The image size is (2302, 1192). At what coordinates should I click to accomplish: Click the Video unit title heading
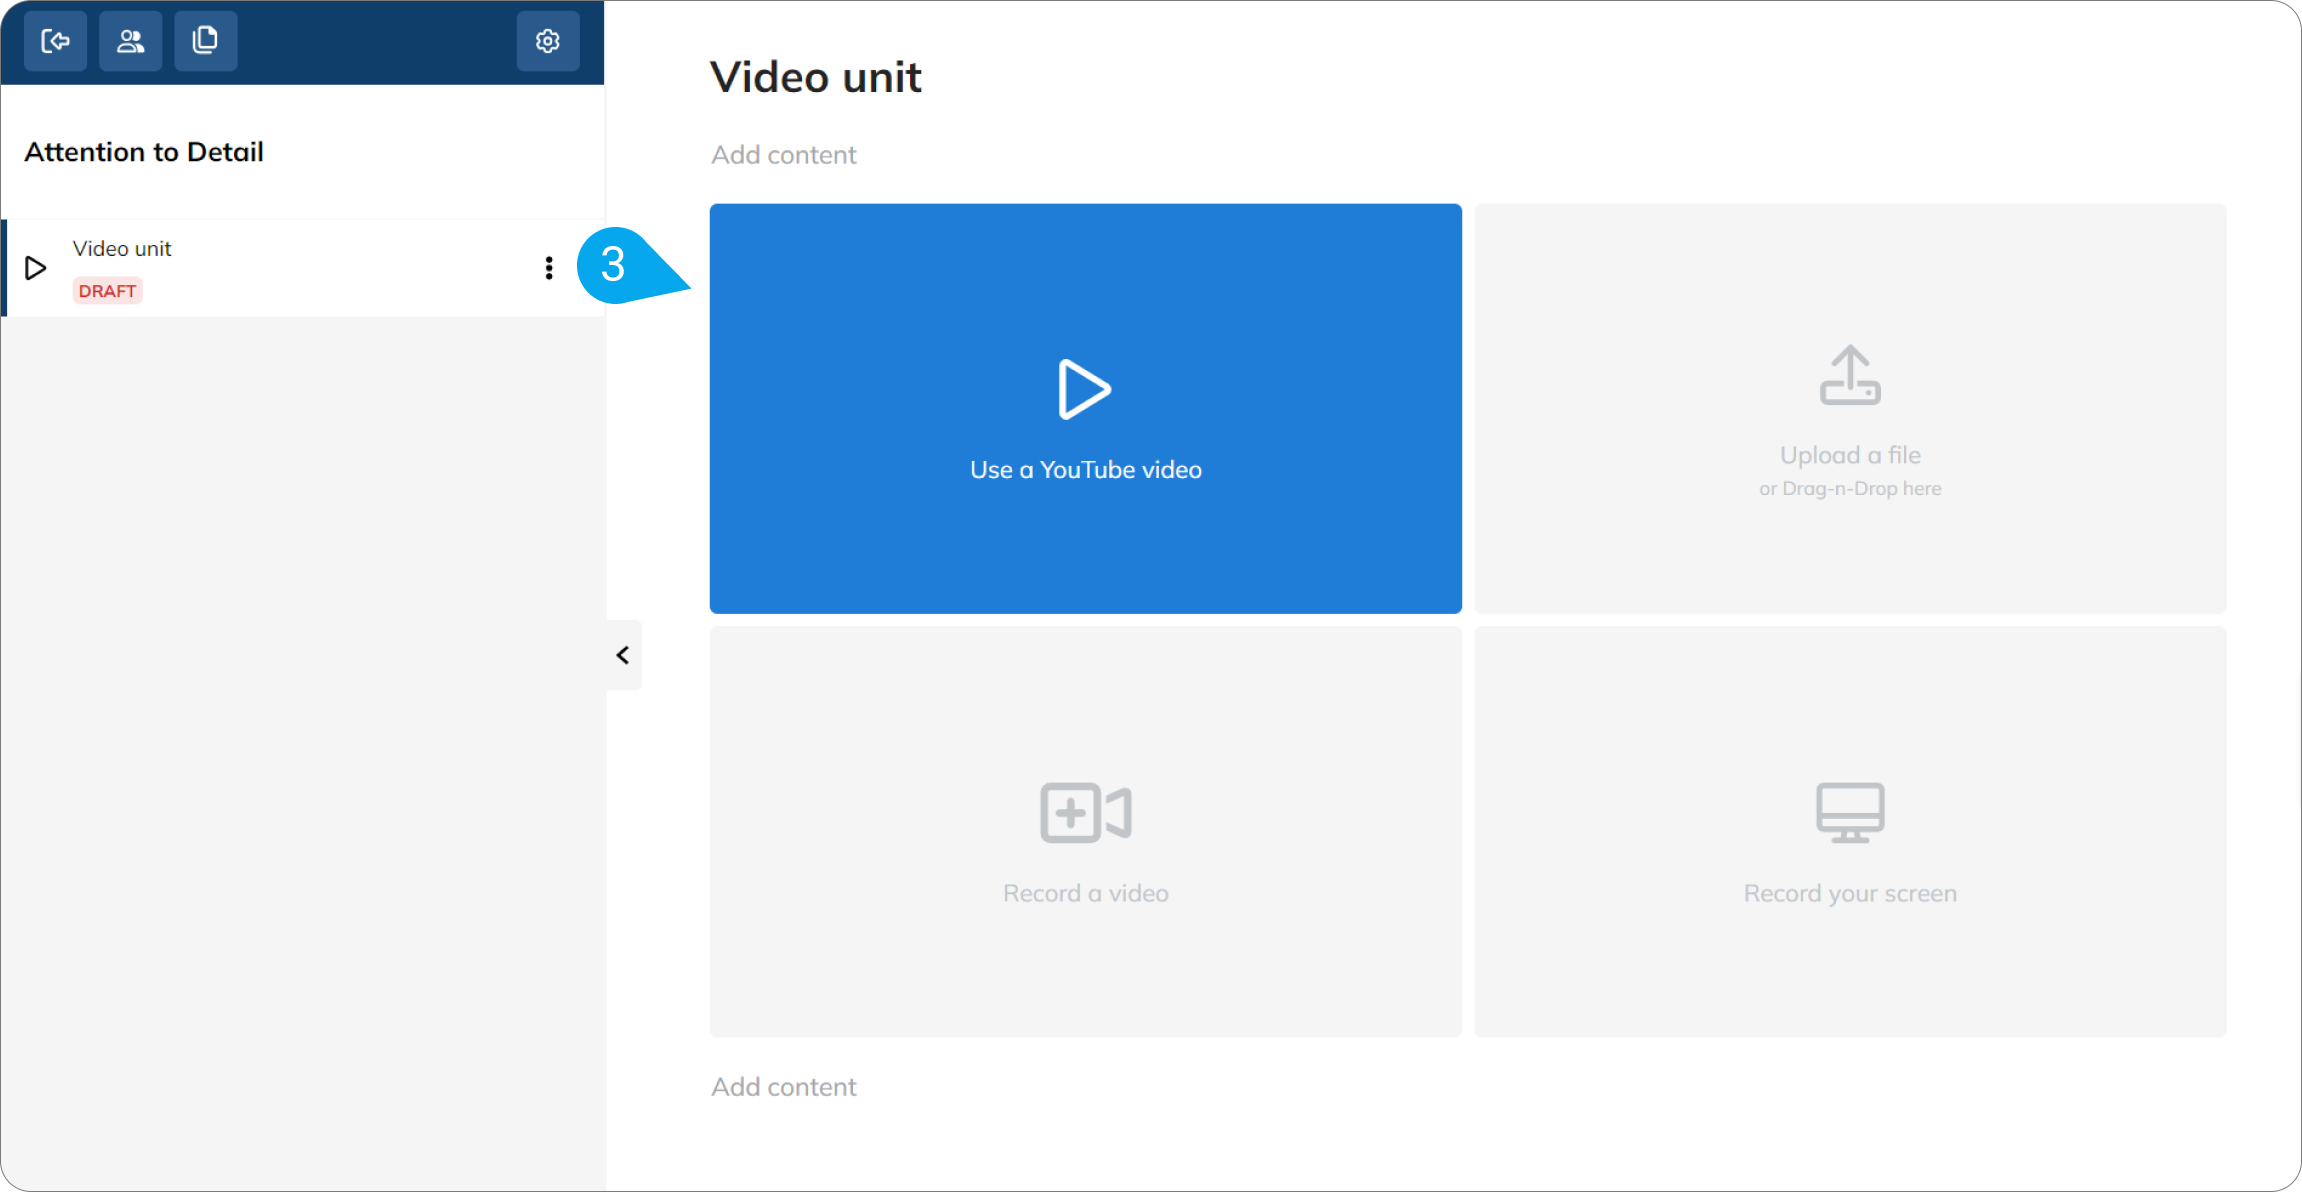[816, 77]
